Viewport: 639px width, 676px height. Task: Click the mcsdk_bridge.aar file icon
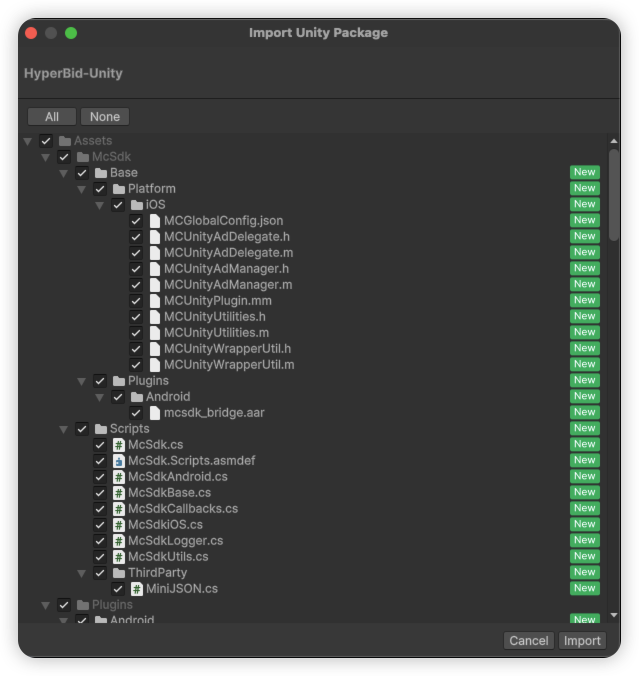(x=154, y=413)
